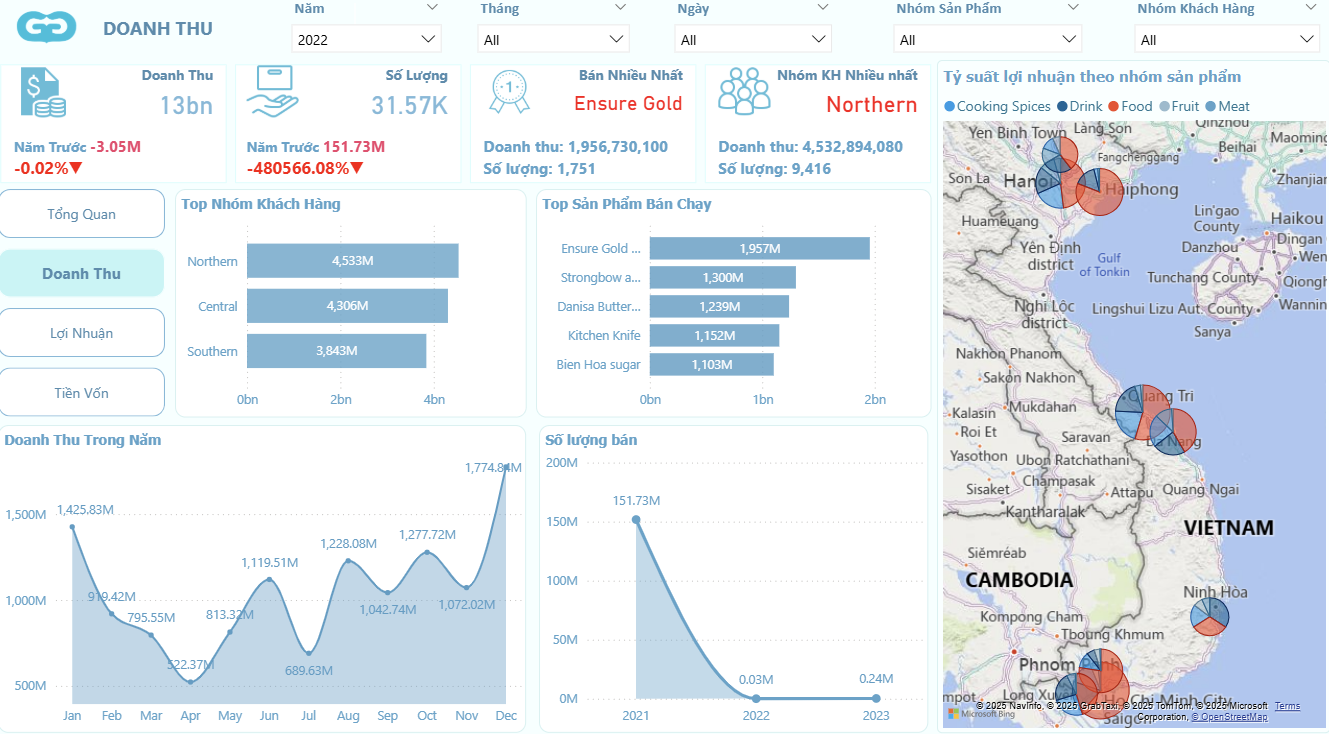Click the 'Ensure Gold' best-seller text
1329x734 pixels.
pyautogui.click(x=628, y=104)
